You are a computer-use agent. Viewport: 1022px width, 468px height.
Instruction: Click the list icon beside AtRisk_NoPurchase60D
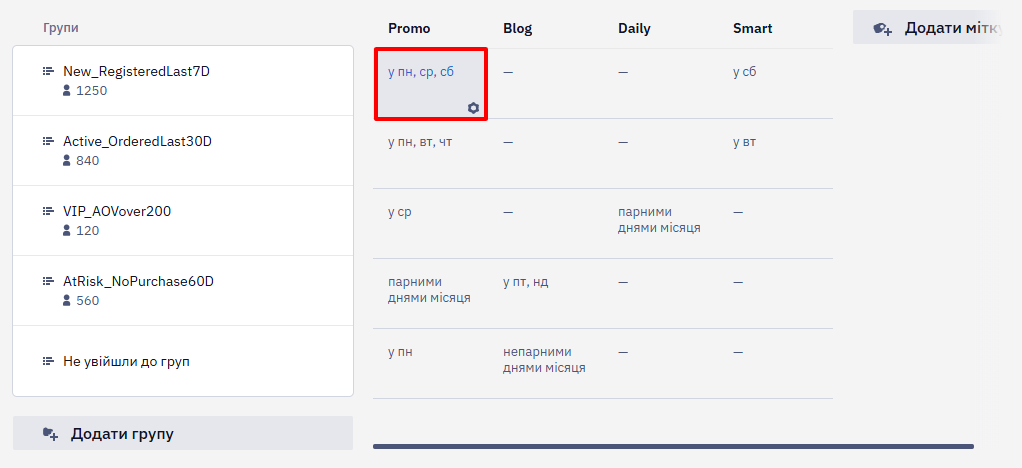[48, 281]
